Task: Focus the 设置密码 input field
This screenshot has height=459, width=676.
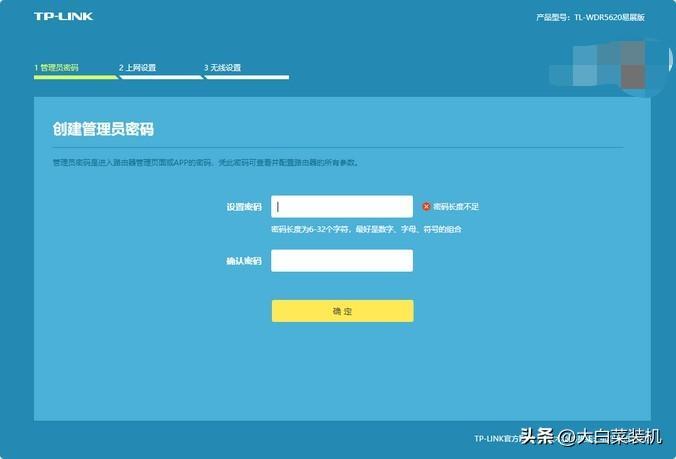Action: click(342, 206)
